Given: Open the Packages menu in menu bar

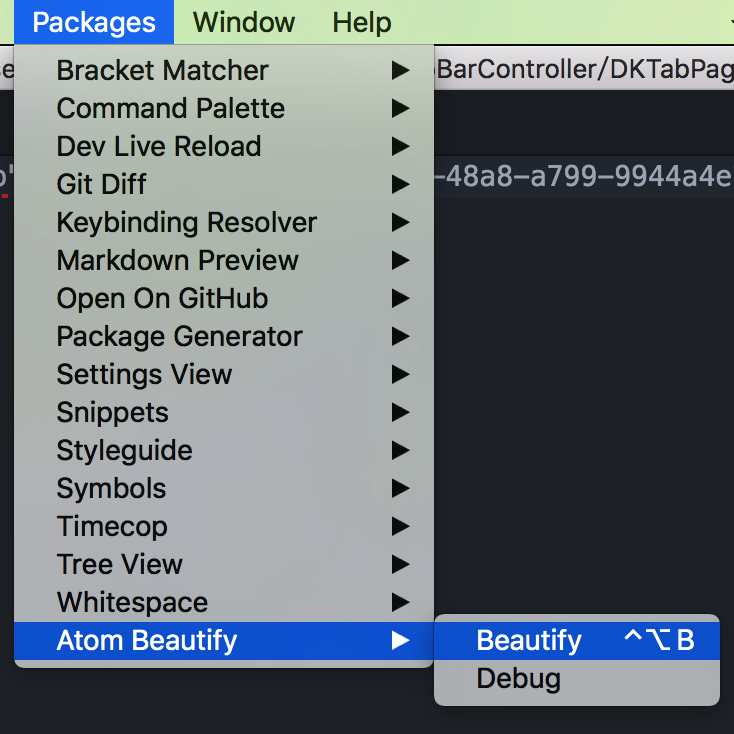Looking at the screenshot, I should tap(94, 22).
